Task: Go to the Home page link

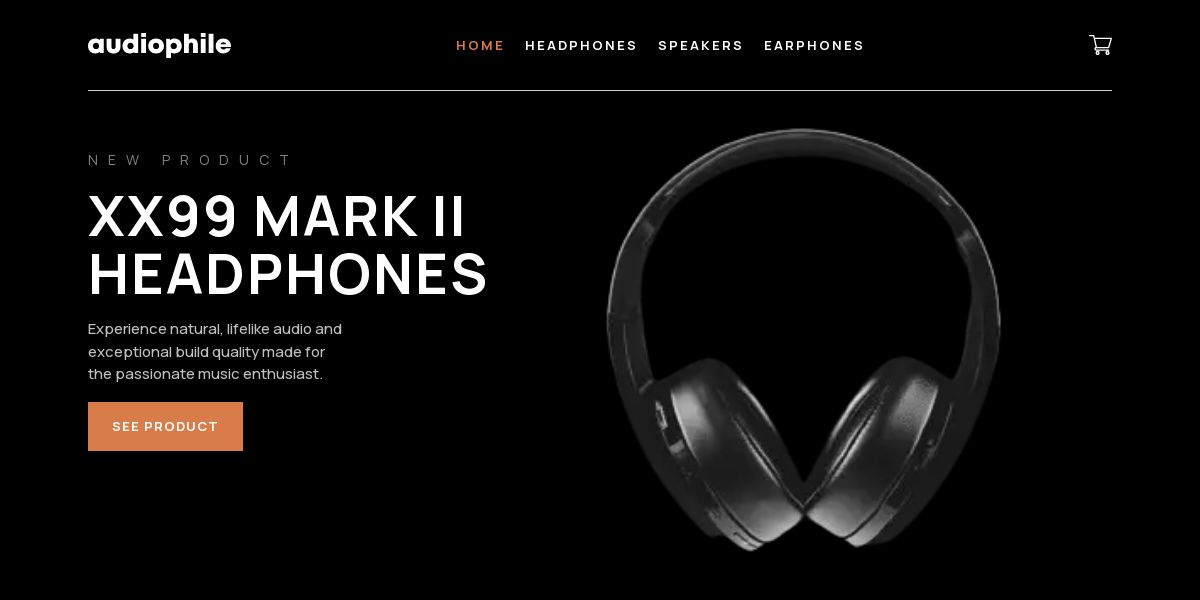Action: (x=480, y=46)
